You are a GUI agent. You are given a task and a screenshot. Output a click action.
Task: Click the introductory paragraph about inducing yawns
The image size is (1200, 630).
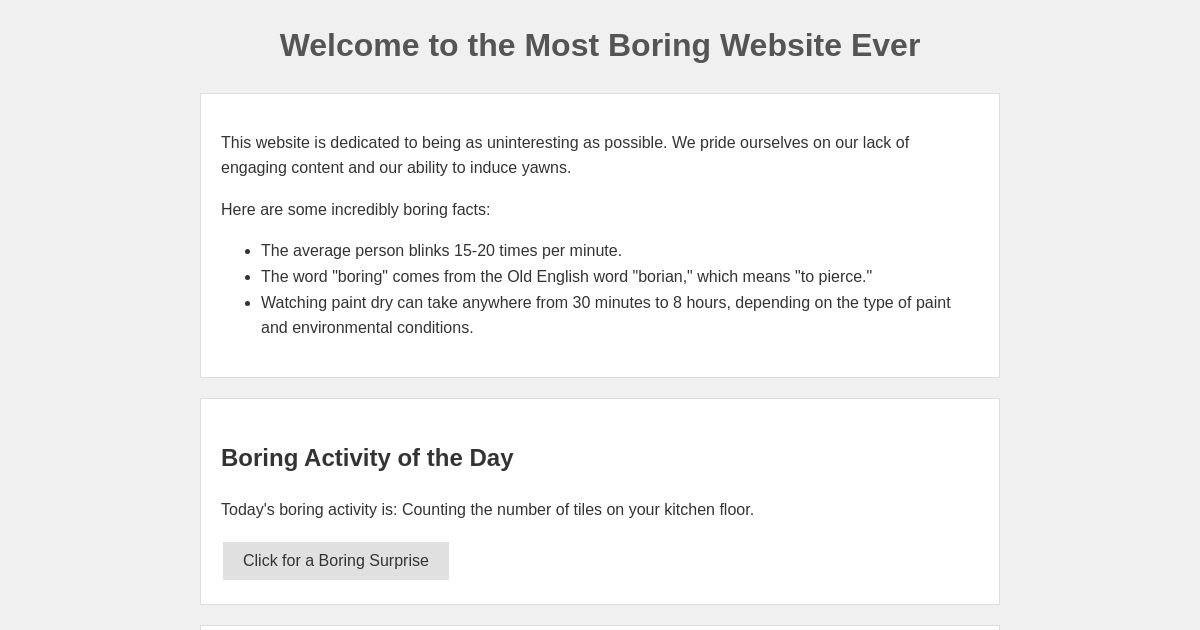(x=565, y=155)
